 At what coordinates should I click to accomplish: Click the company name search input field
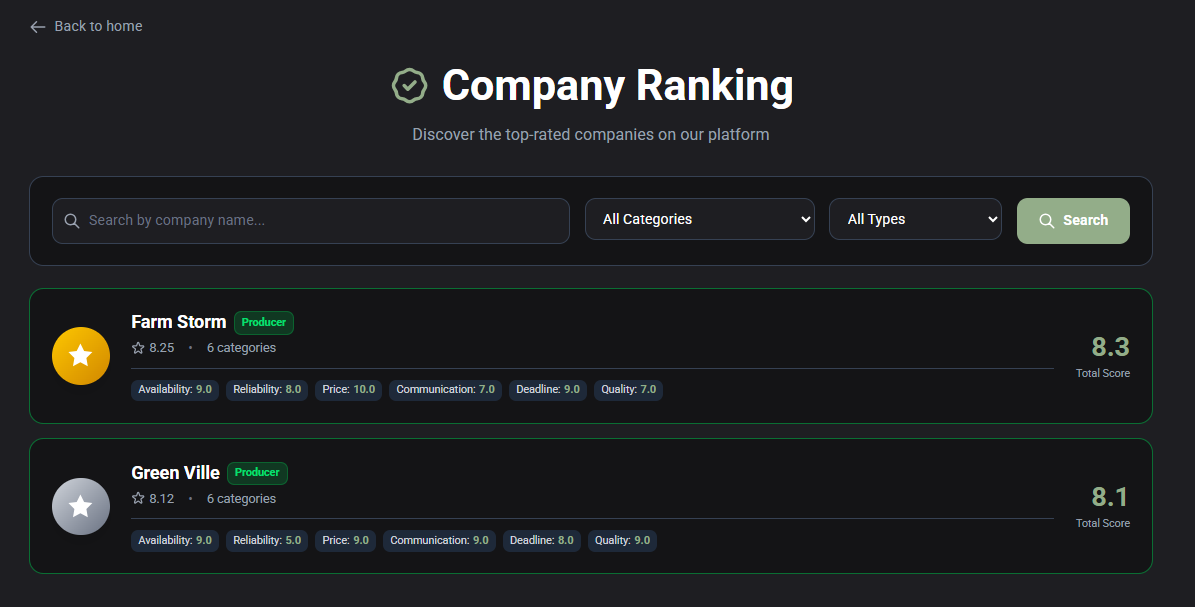pyautogui.click(x=310, y=220)
